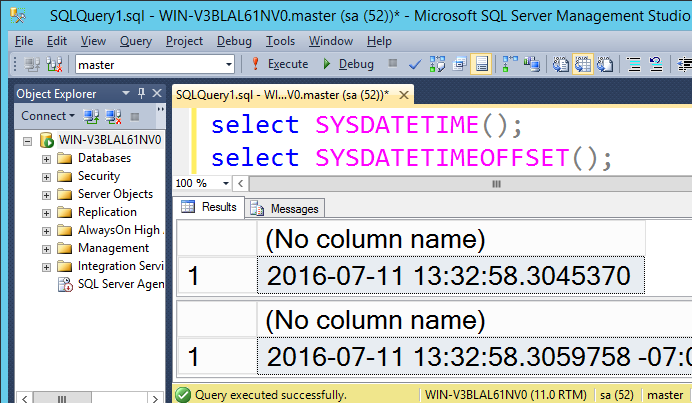Open the Query menu
The width and height of the screenshot is (692, 403).
pos(135,41)
